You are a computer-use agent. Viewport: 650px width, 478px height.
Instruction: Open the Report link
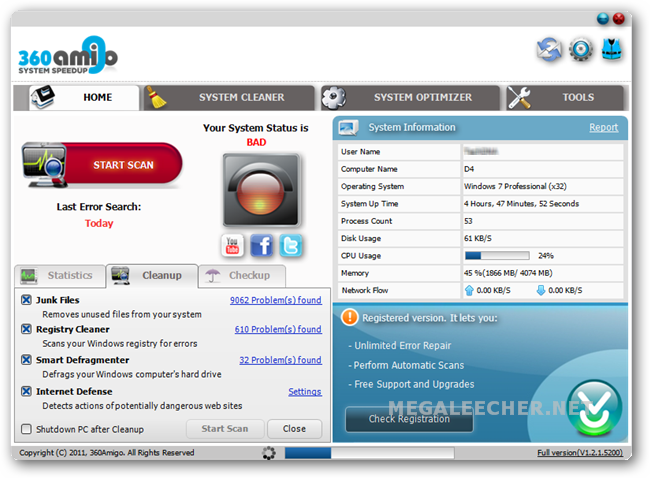[604, 127]
